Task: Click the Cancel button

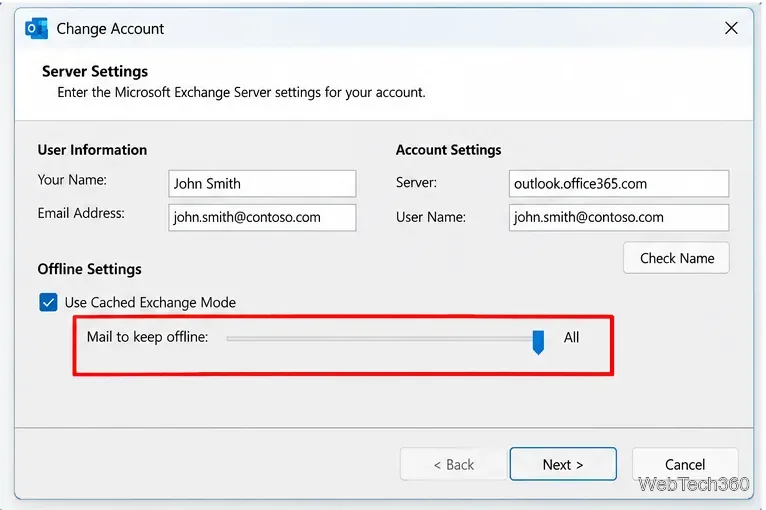Action: [685, 464]
